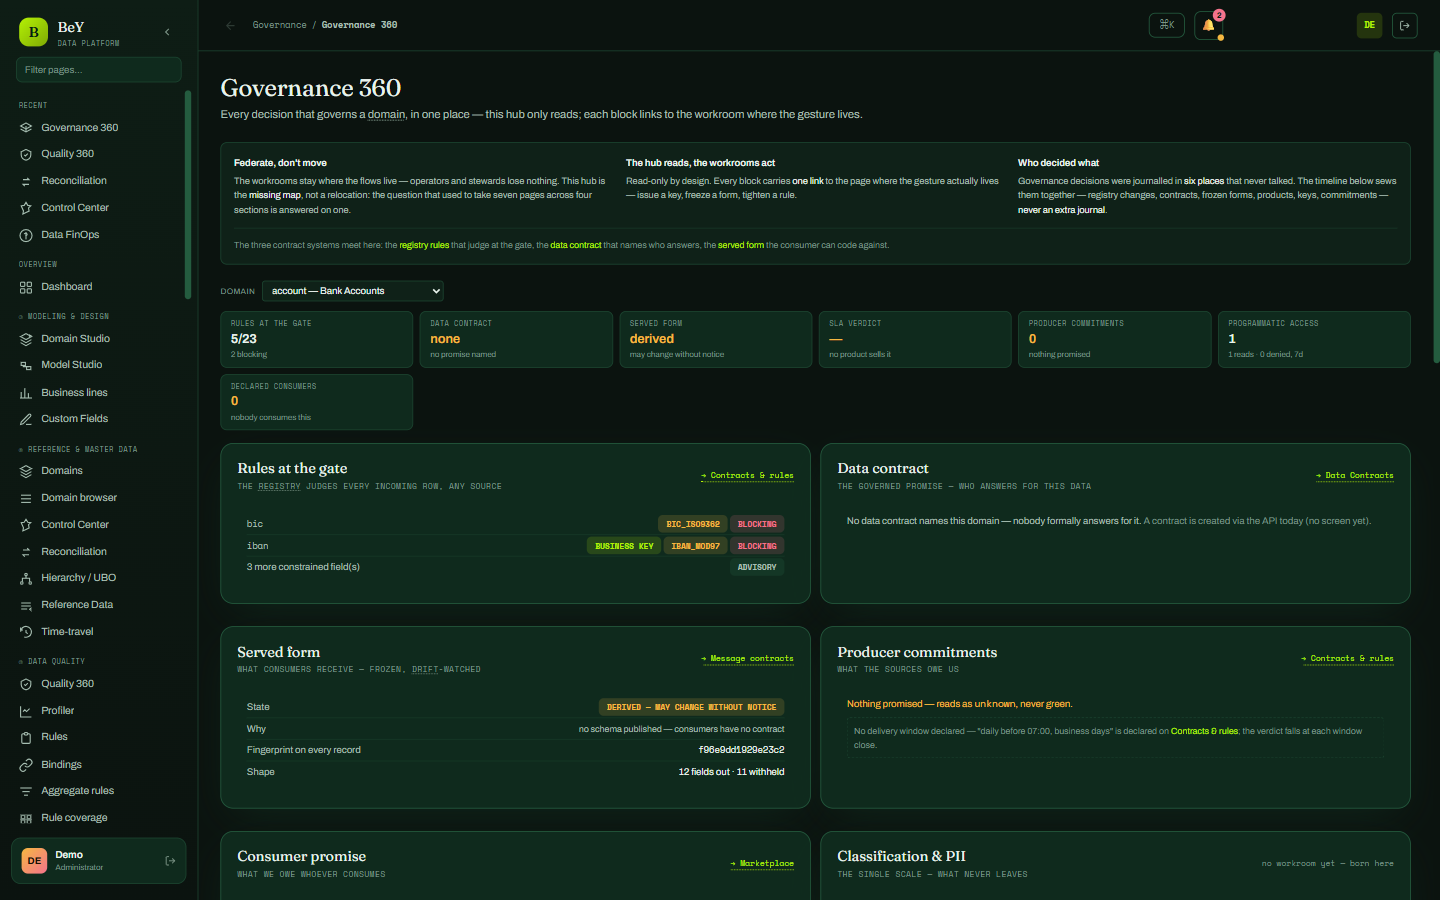Follow the Marketplace link
This screenshot has width=1440, height=900.
click(762, 864)
